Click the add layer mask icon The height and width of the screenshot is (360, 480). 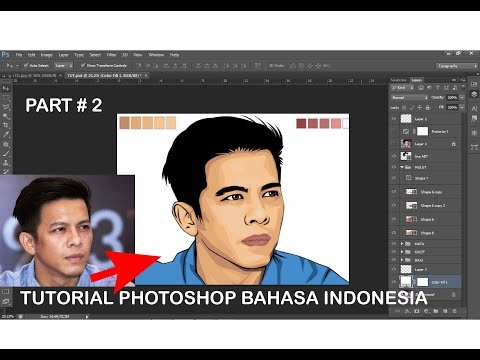point(416,311)
